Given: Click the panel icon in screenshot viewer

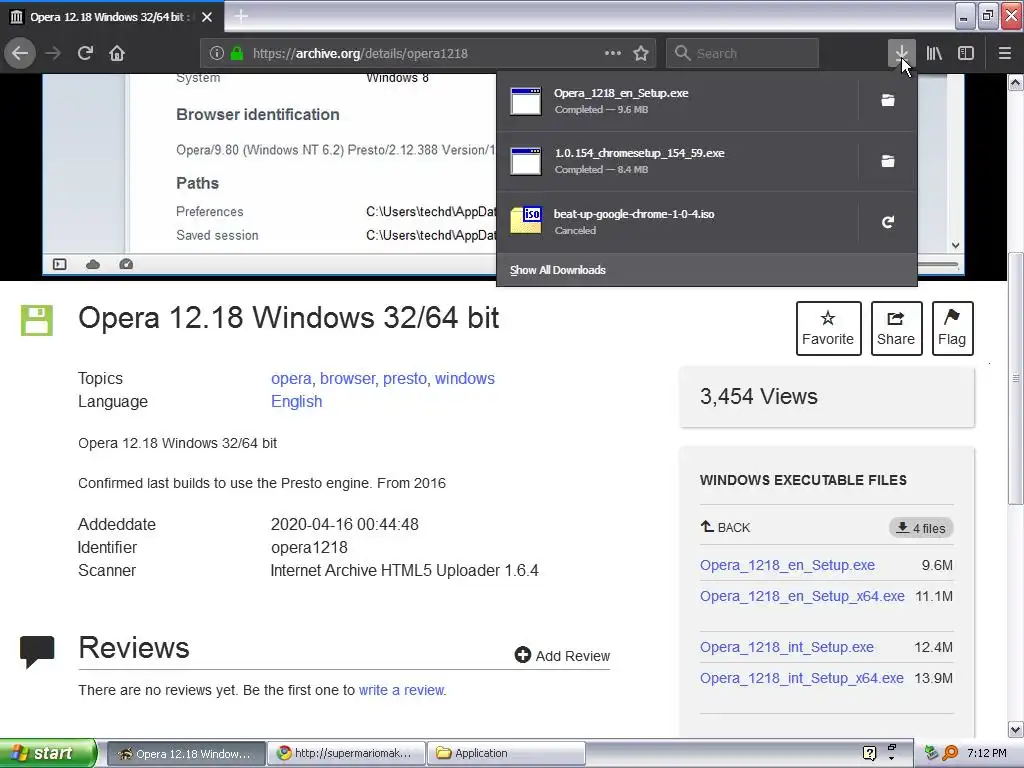Looking at the screenshot, I should click(x=59, y=264).
